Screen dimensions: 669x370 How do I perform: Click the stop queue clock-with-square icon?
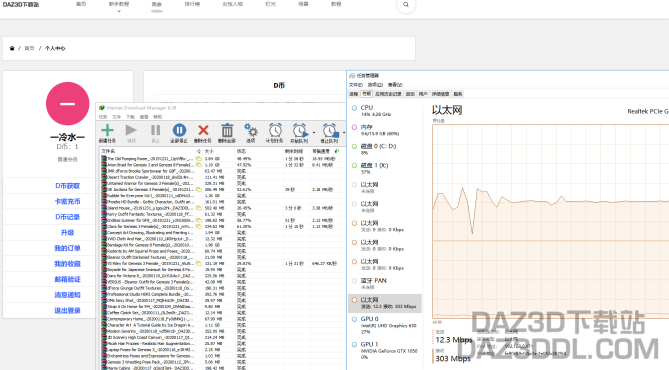tap(330, 131)
